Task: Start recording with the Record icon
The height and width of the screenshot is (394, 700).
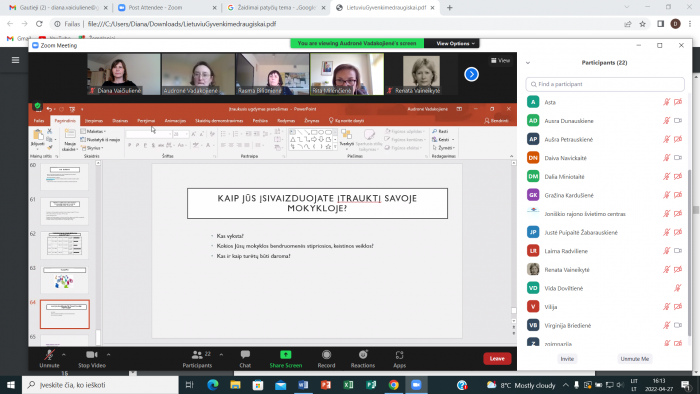Action: [326, 355]
